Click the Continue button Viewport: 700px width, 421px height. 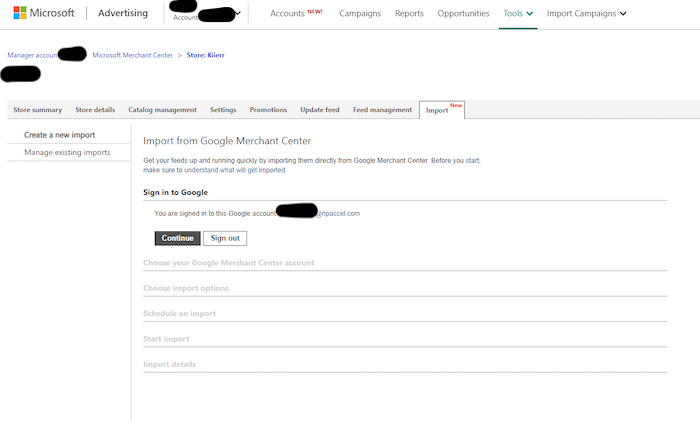[x=178, y=238]
